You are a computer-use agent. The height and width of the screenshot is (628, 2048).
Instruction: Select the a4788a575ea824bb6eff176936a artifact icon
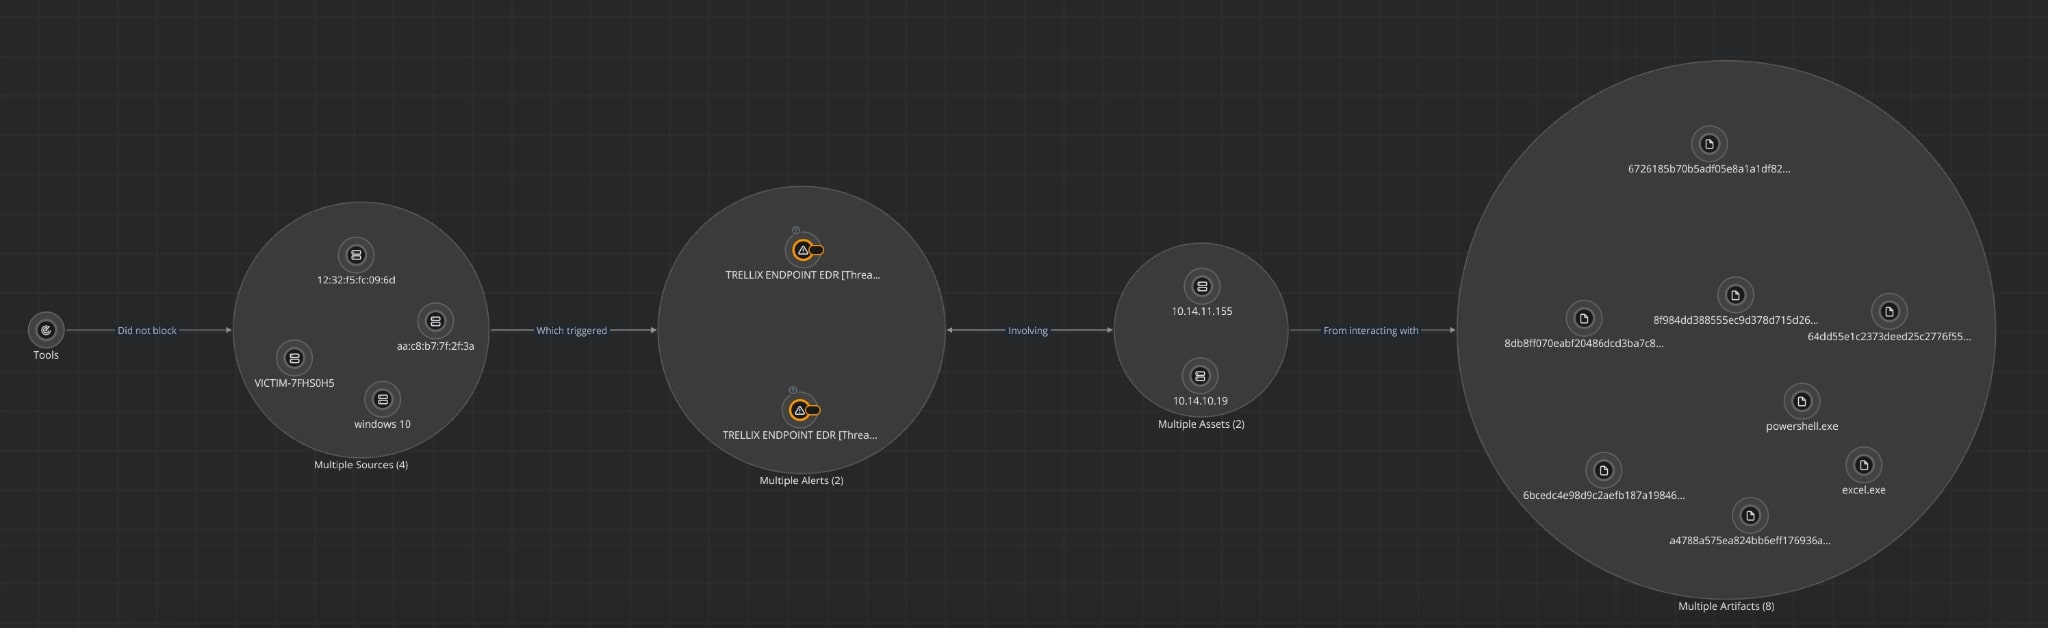1750,516
